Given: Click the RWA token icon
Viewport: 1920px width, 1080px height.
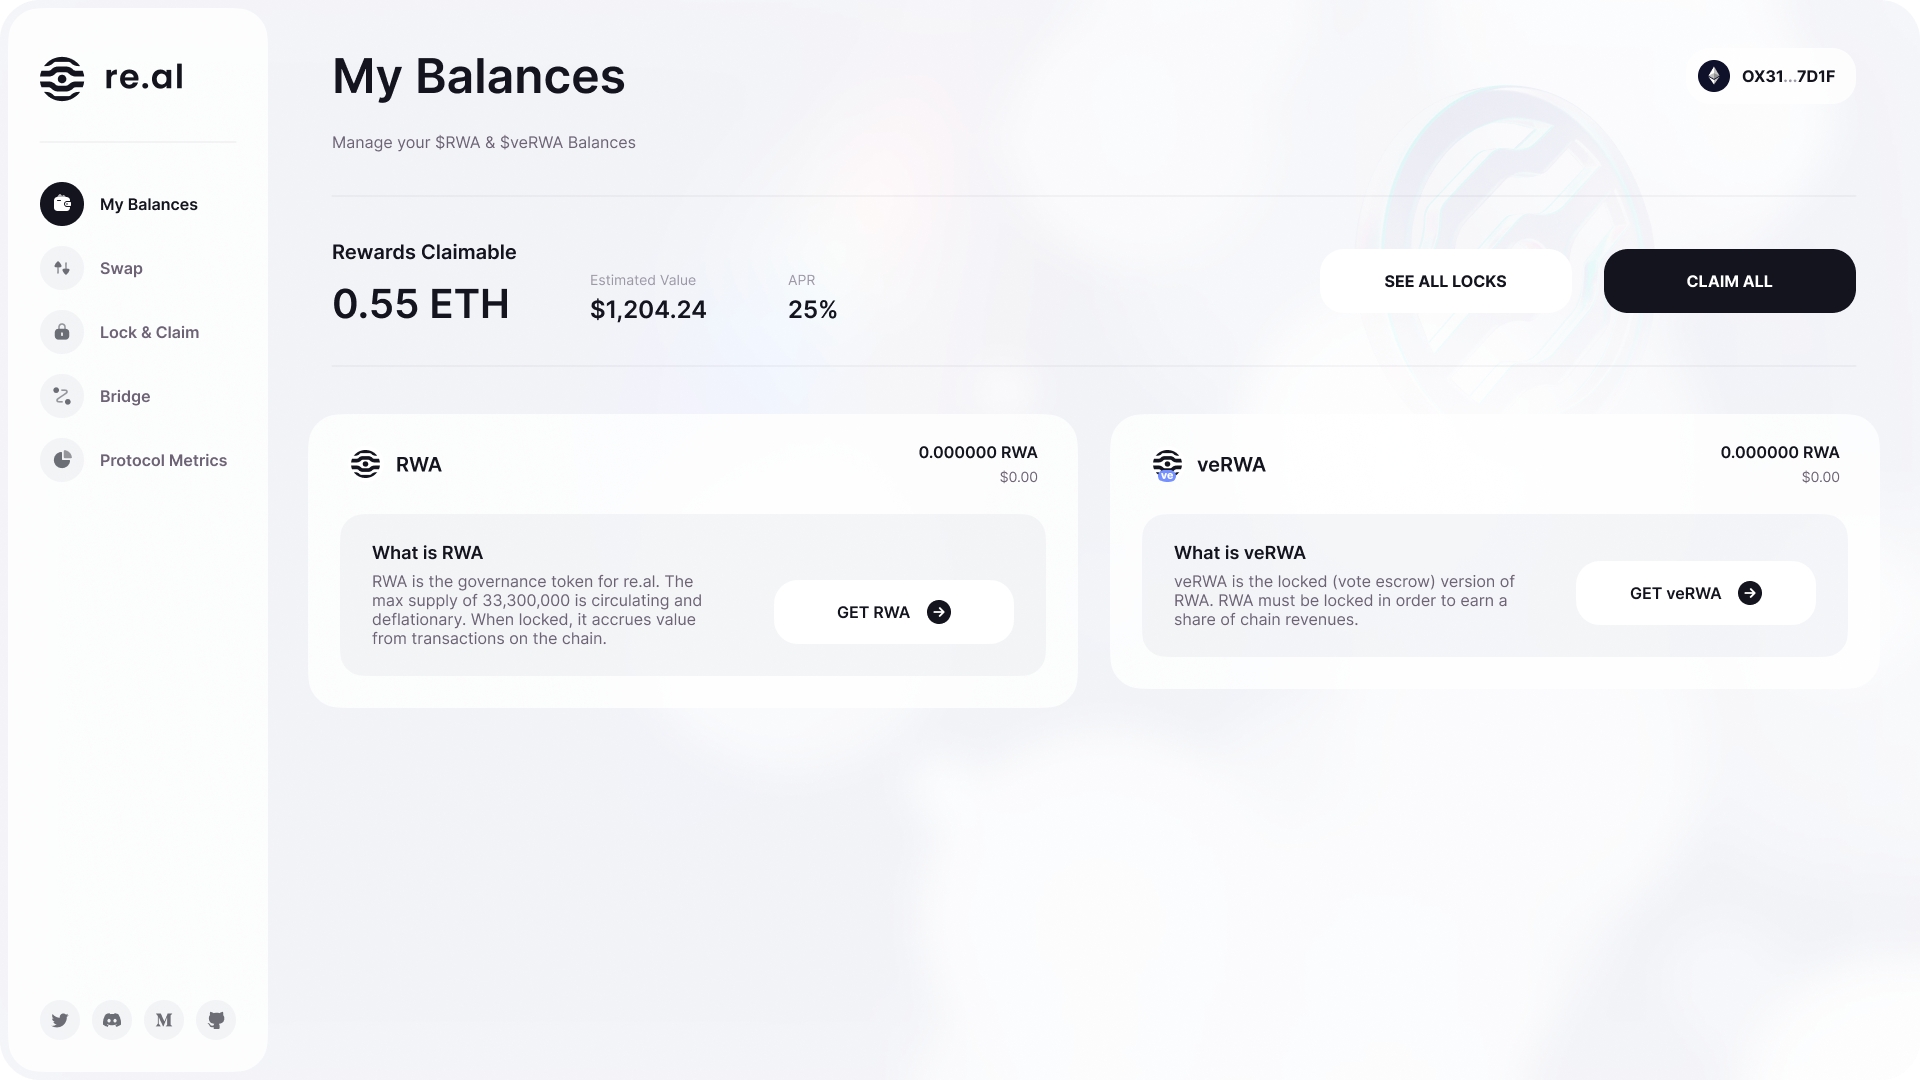Looking at the screenshot, I should click(x=365, y=464).
